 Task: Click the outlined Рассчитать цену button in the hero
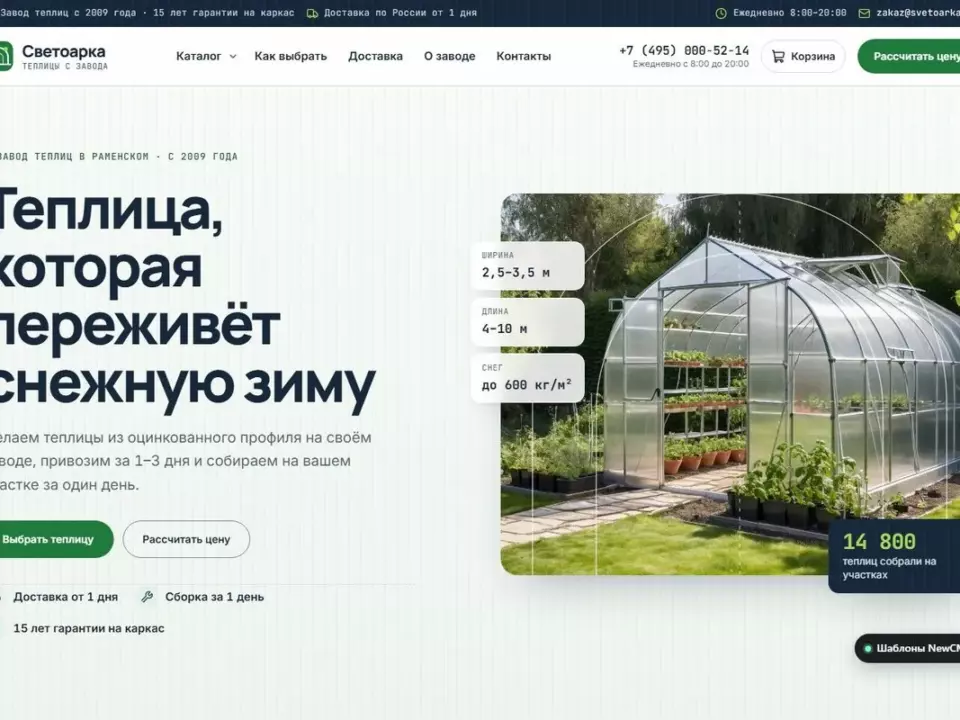(186, 539)
